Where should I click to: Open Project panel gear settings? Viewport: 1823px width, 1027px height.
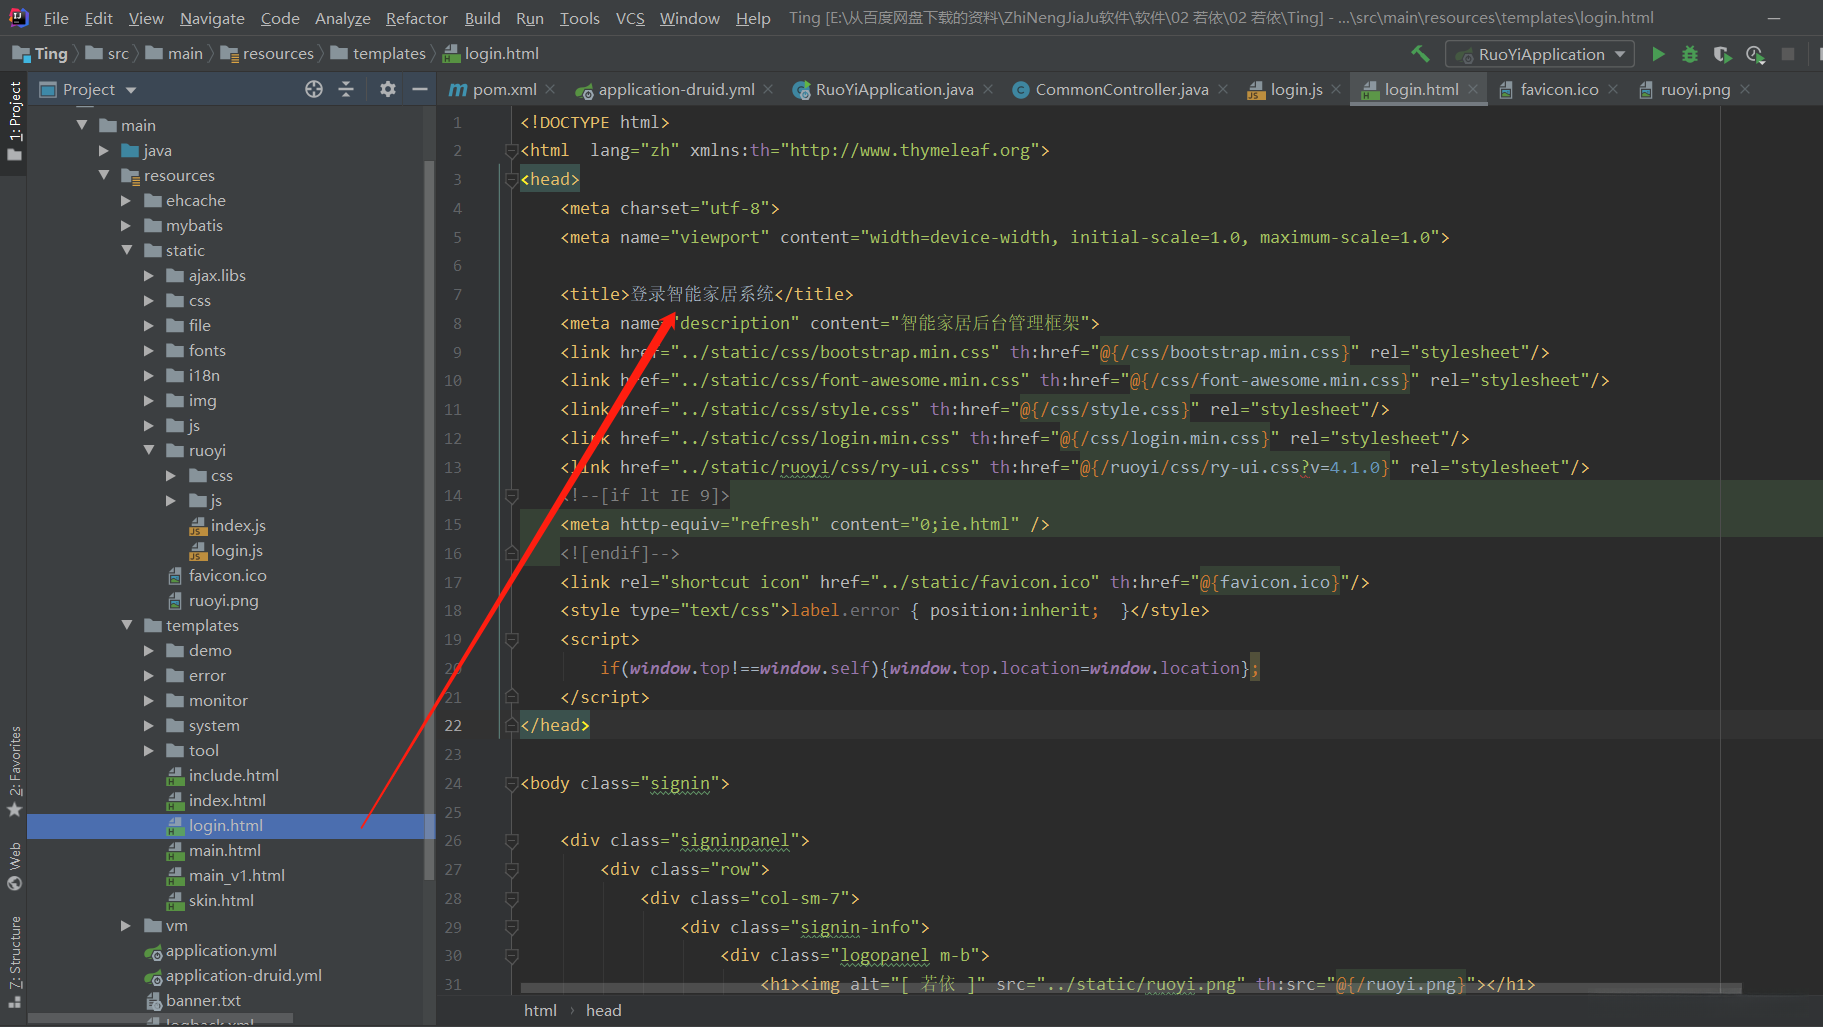[388, 89]
